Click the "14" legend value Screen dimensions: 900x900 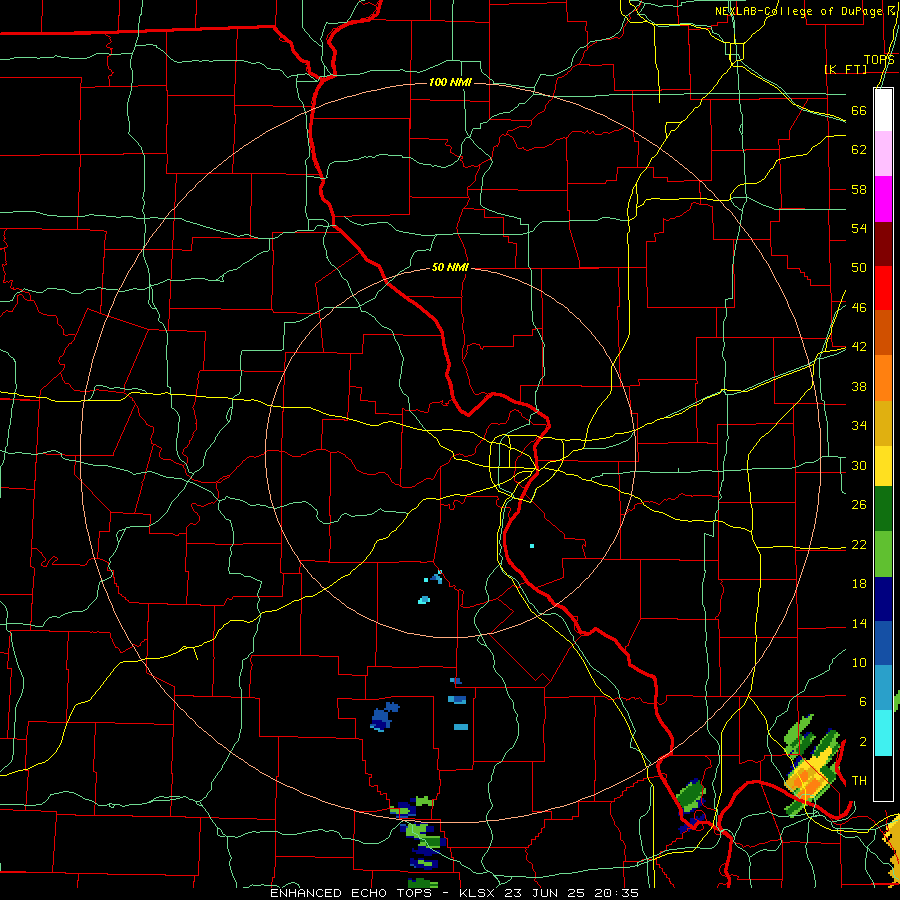pos(859,624)
